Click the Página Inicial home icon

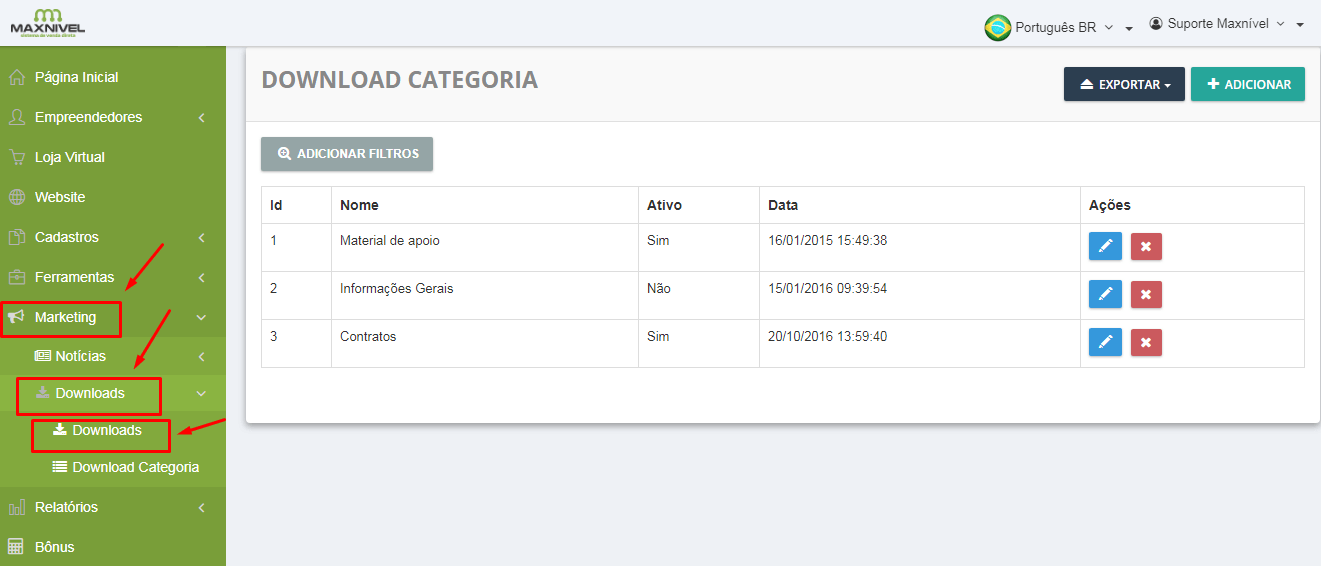pos(16,77)
